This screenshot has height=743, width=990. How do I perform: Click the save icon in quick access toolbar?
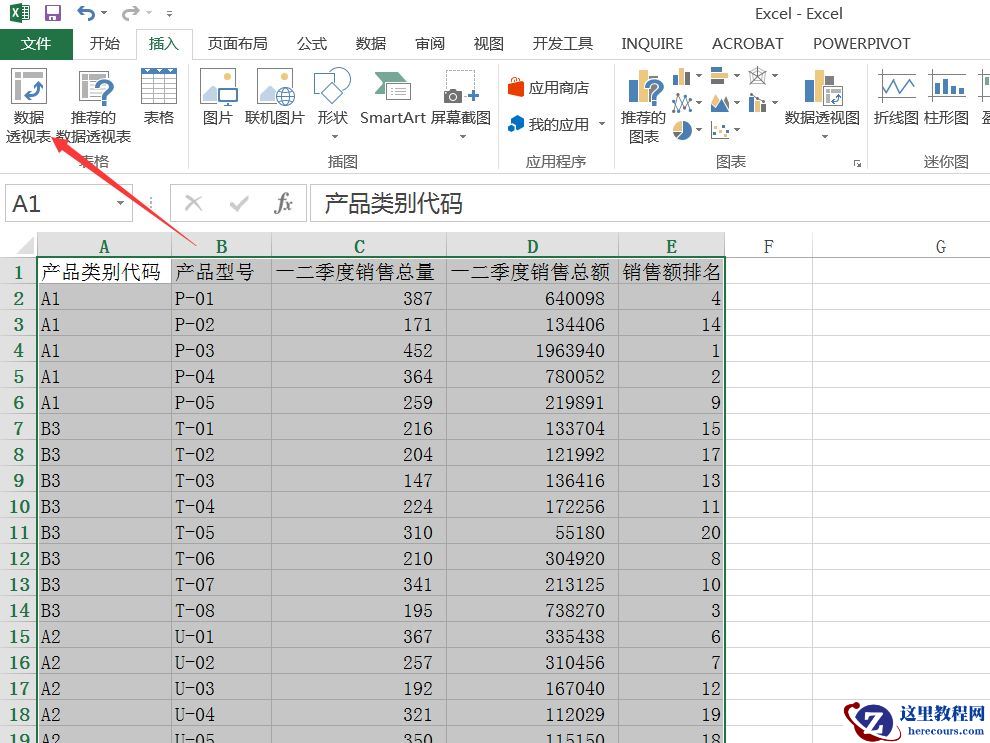click(53, 13)
